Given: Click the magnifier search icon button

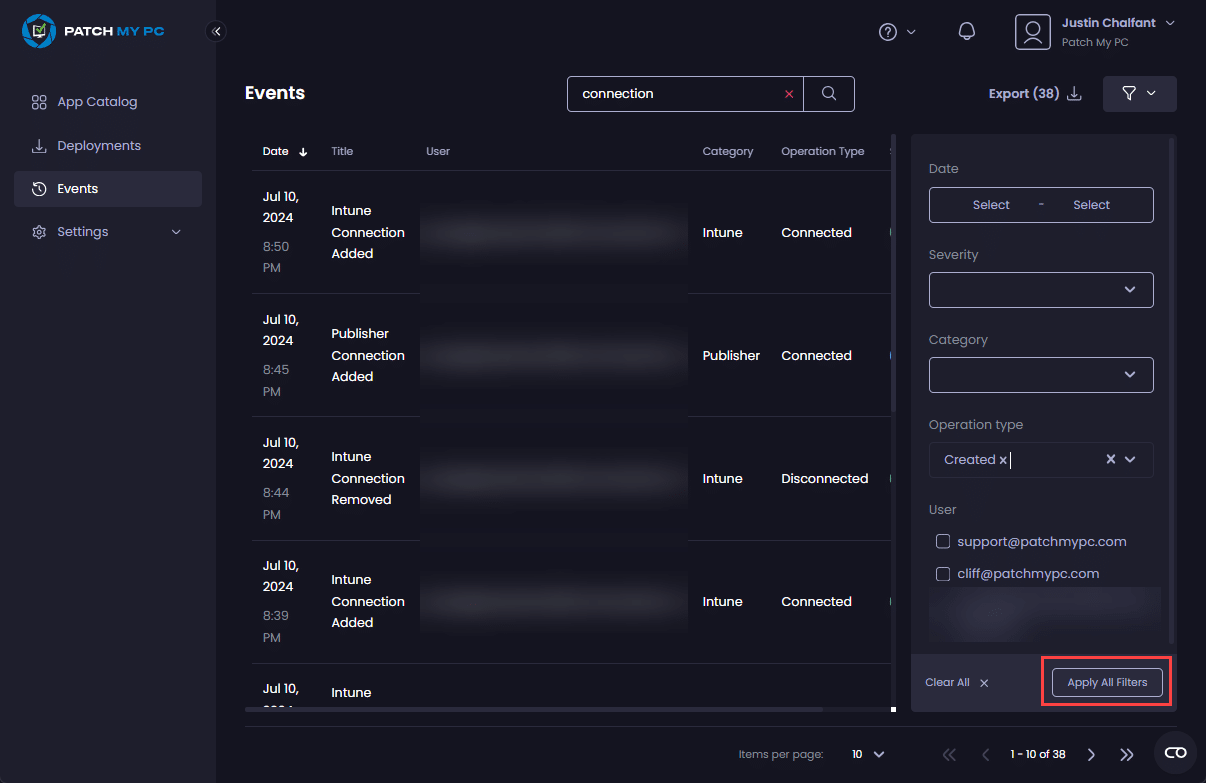Looking at the screenshot, I should [829, 93].
